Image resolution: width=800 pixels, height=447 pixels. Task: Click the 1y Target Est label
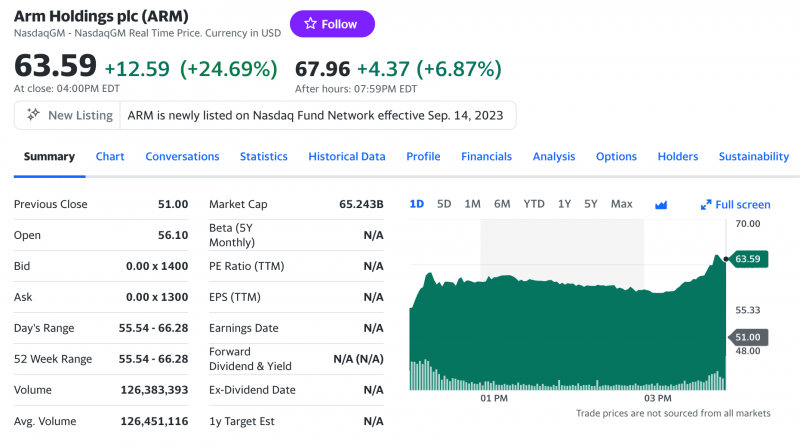(242, 421)
